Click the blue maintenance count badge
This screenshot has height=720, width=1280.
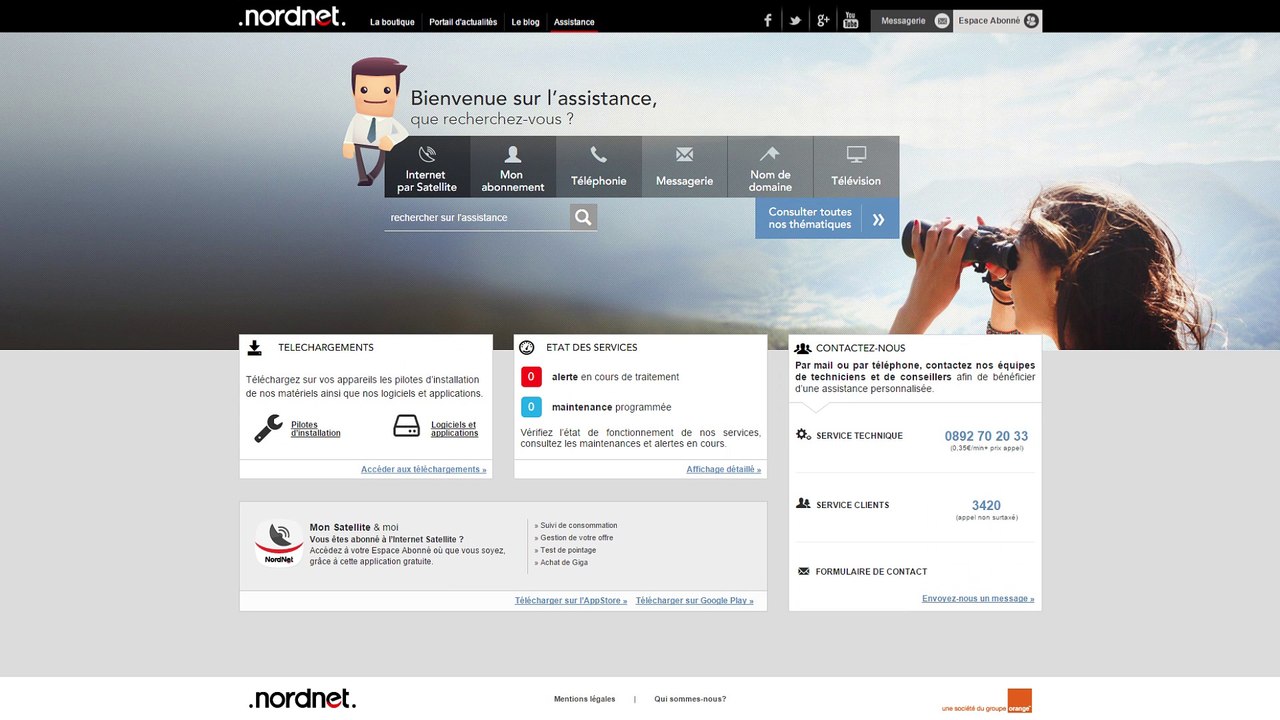click(531, 407)
